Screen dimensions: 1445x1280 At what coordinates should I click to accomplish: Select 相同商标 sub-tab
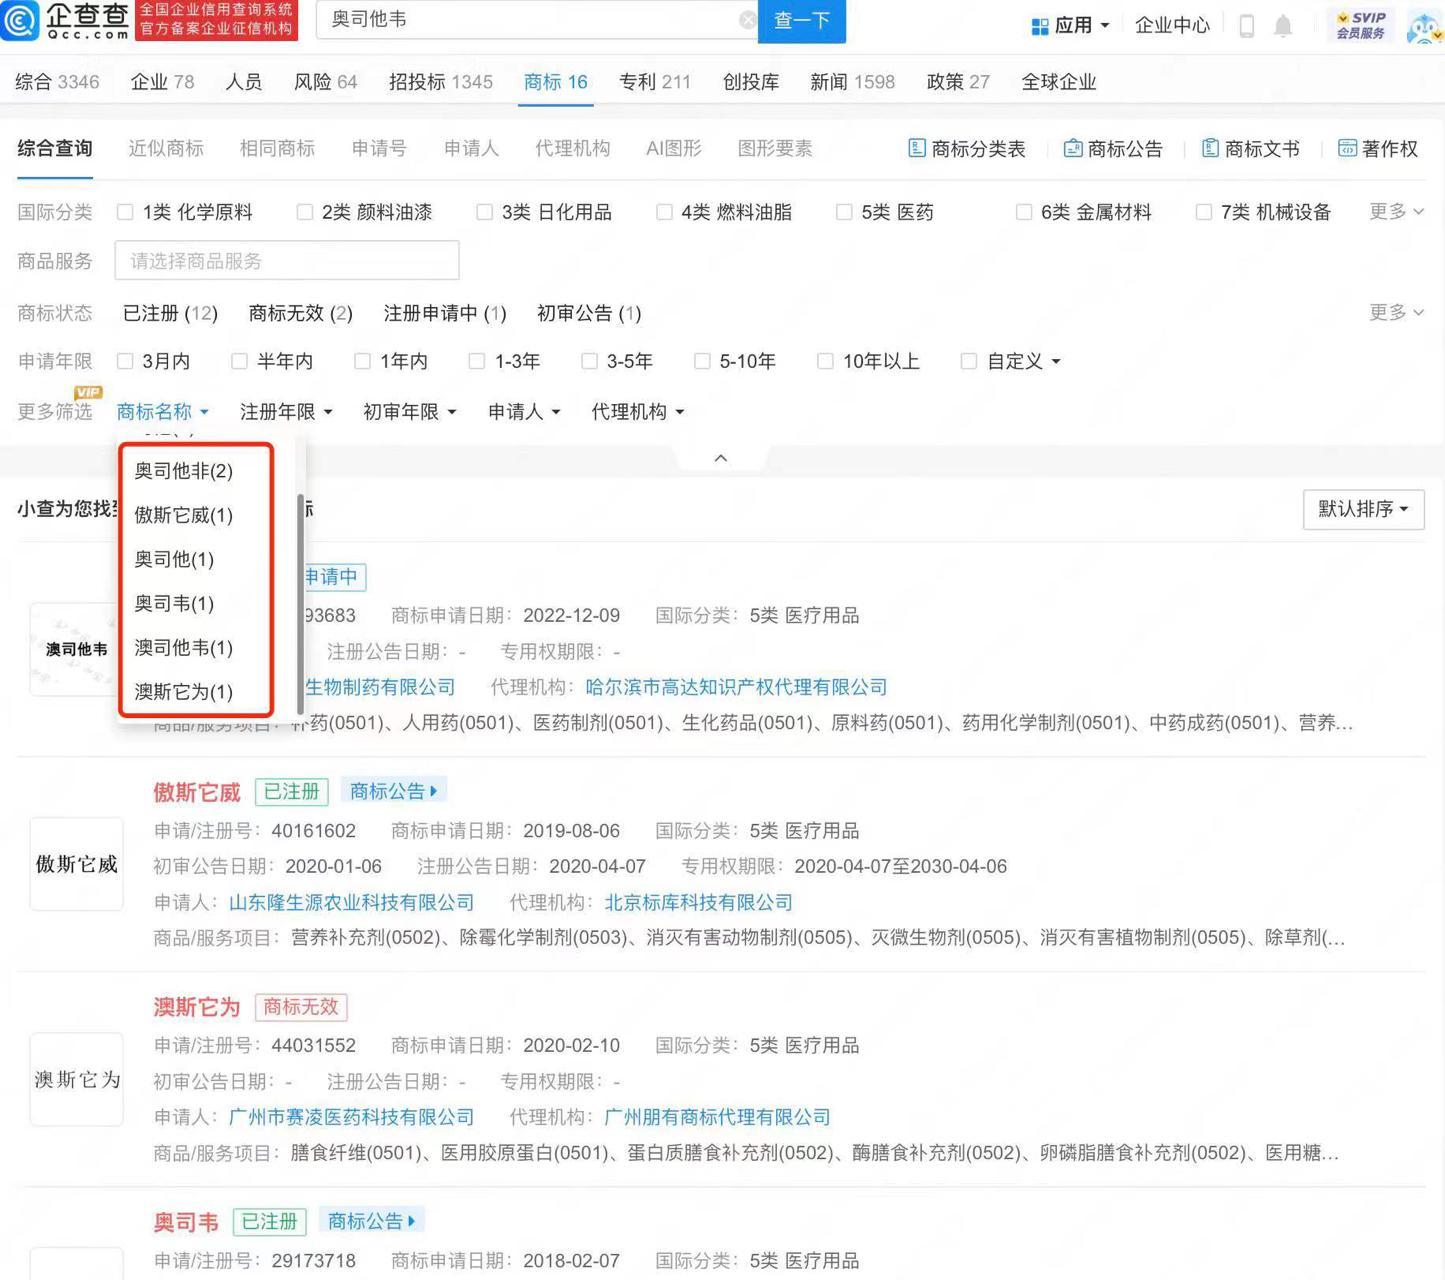[x=277, y=149]
